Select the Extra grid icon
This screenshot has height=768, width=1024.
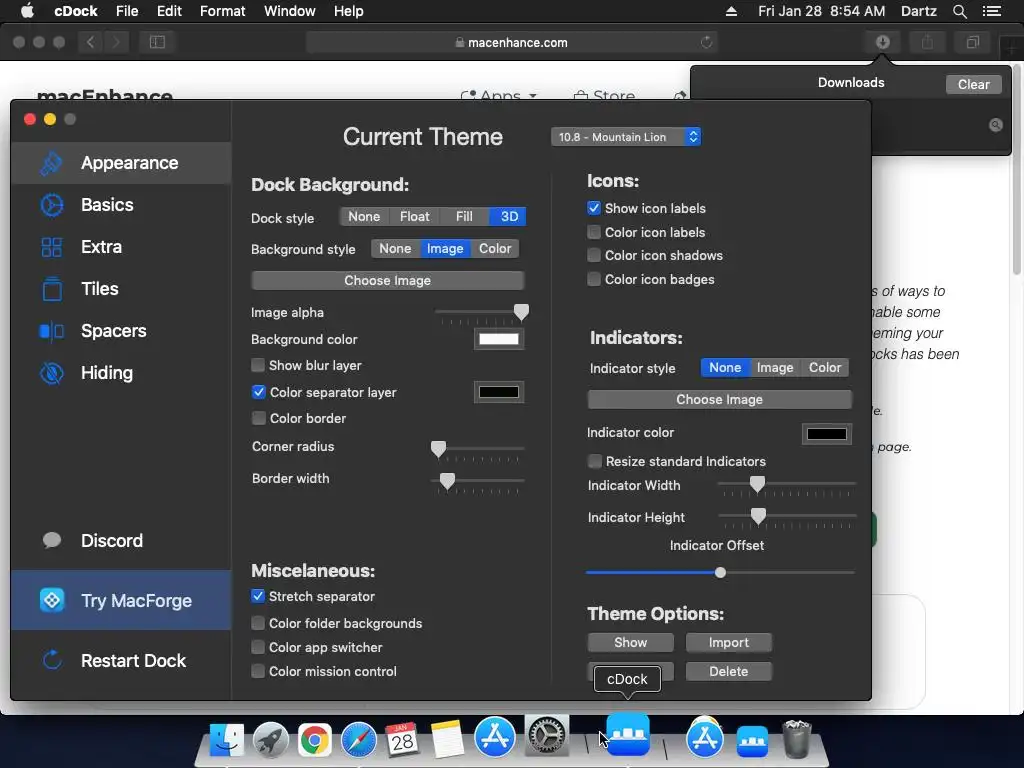tap(52, 247)
